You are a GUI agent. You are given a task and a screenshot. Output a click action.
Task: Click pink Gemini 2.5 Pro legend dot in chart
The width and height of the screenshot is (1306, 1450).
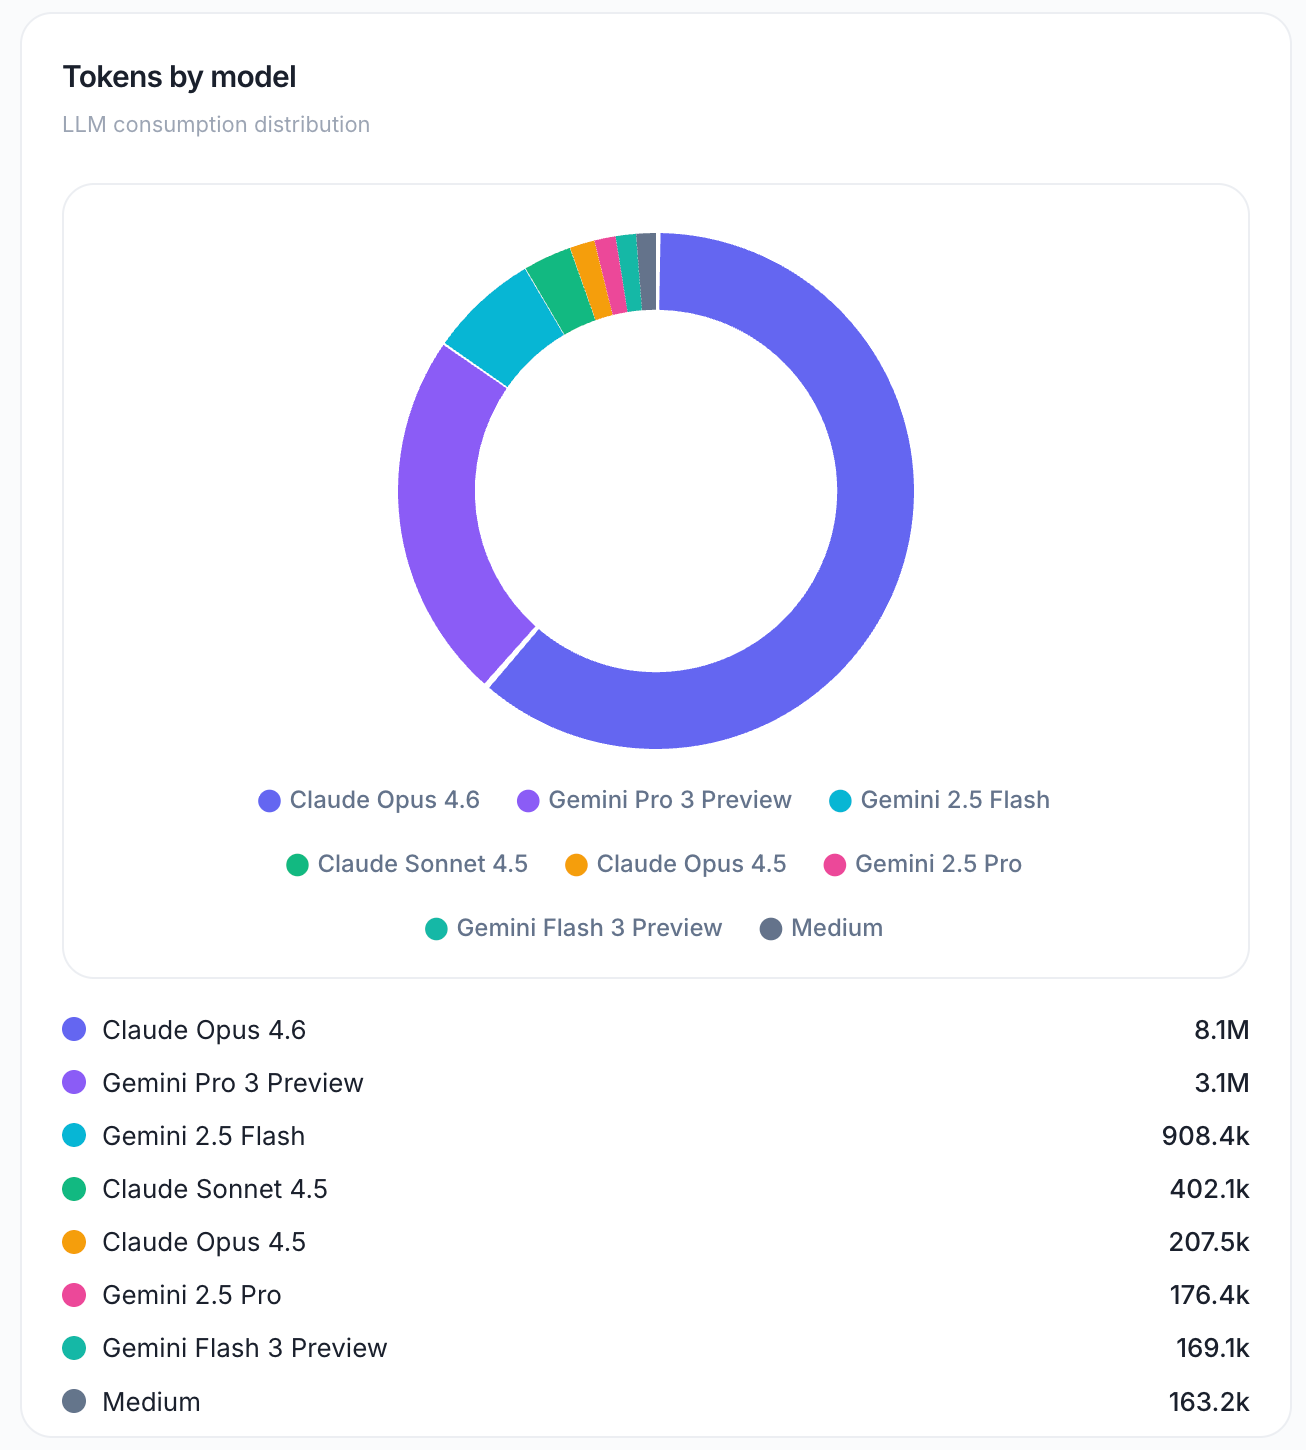click(x=835, y=865)
